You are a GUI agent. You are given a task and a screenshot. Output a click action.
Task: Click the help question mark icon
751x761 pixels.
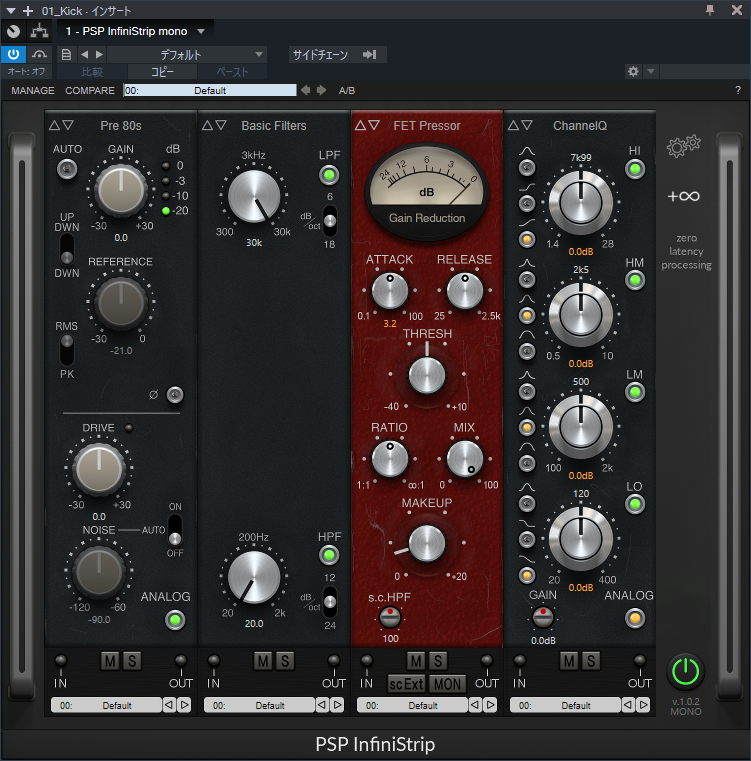[x=737, y=90]
